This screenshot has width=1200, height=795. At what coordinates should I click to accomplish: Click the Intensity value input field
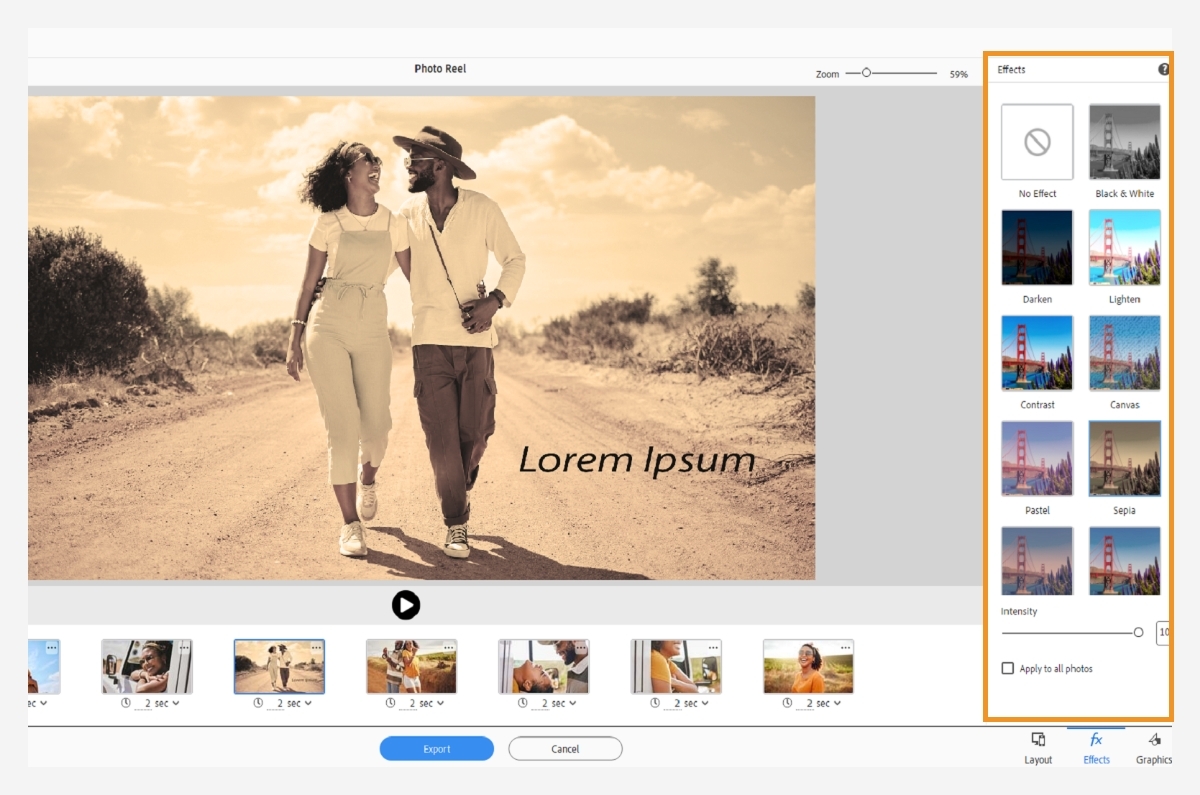(1165, 632)
